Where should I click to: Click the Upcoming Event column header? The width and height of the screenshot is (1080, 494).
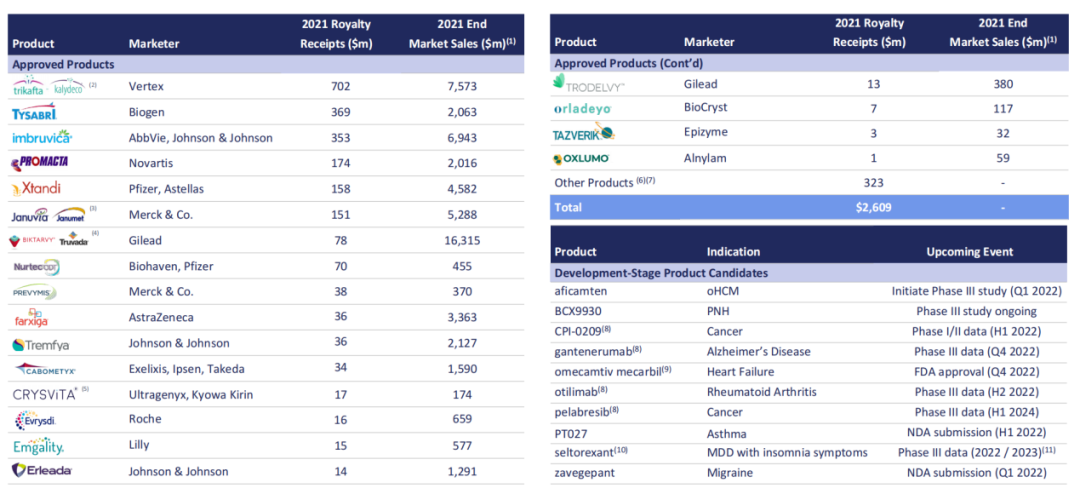pos(969,252)
